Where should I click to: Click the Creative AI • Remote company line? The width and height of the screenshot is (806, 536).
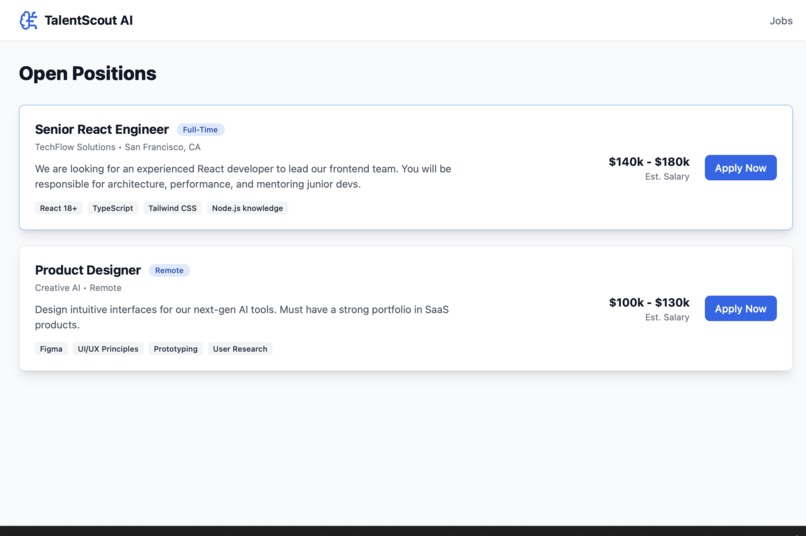pyautogui.click(x=78, y=288)
